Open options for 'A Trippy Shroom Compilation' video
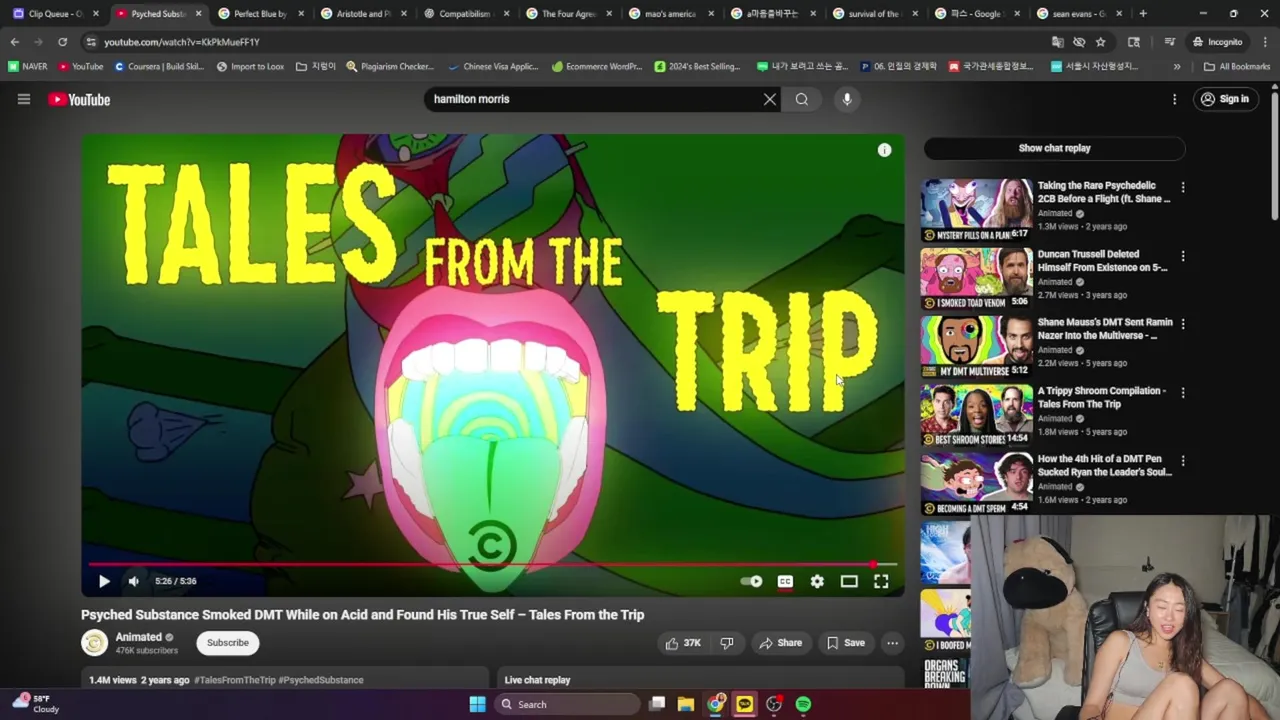The height and width of the screenshot is (720, 1280). 1183,393
